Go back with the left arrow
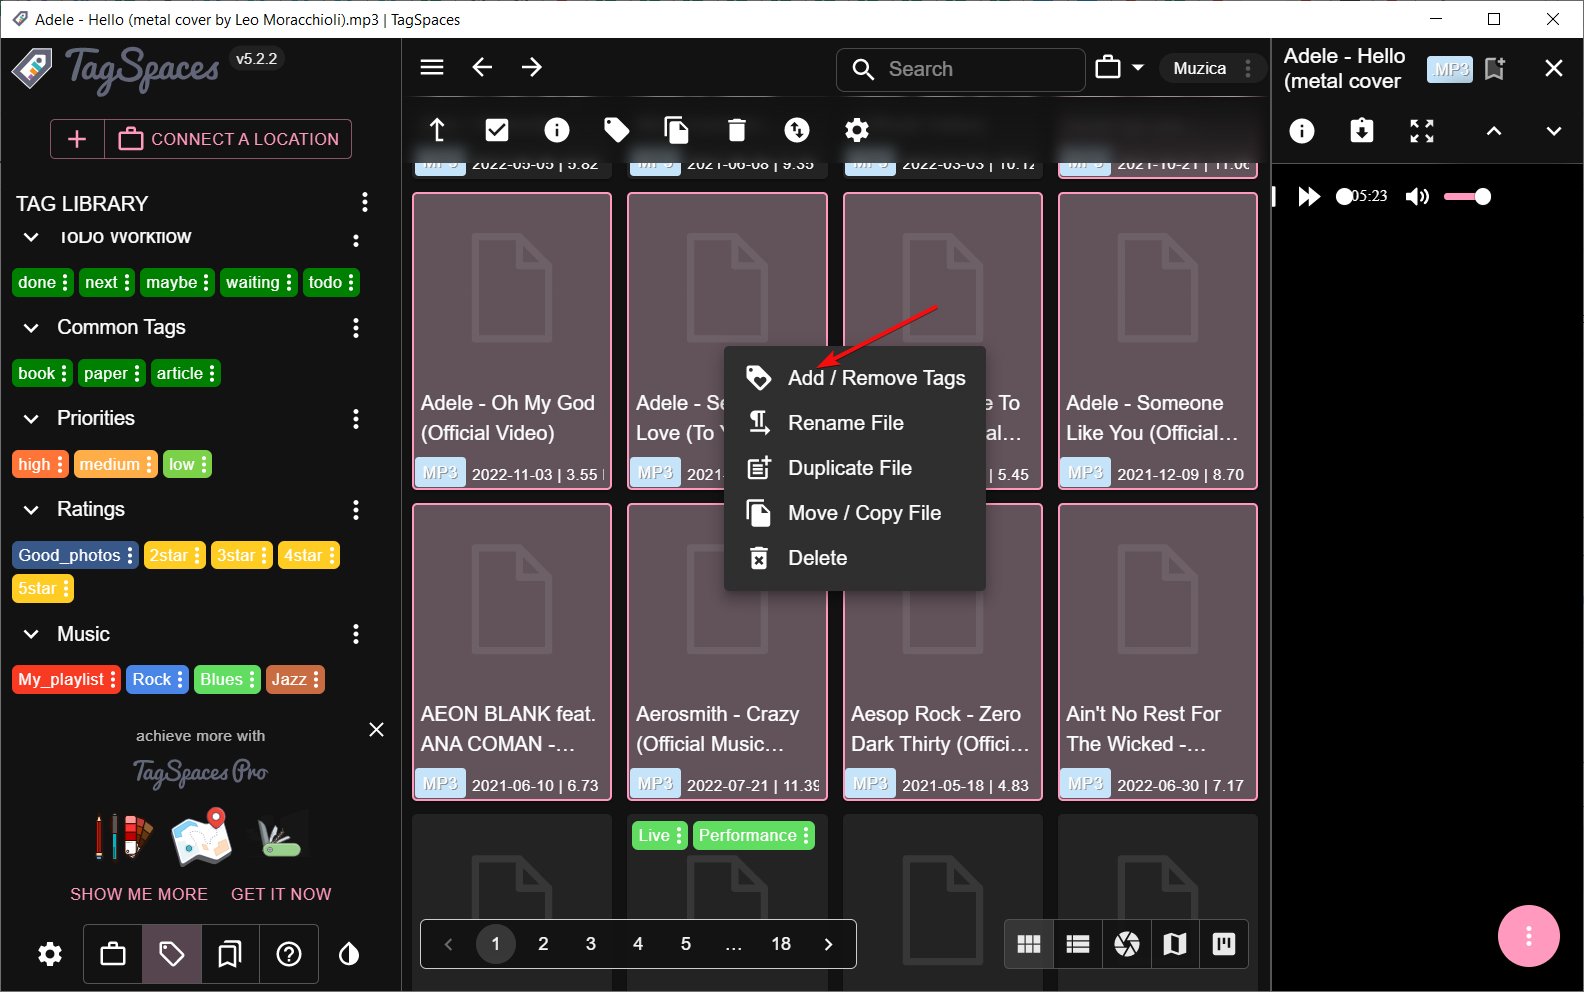 482,67
